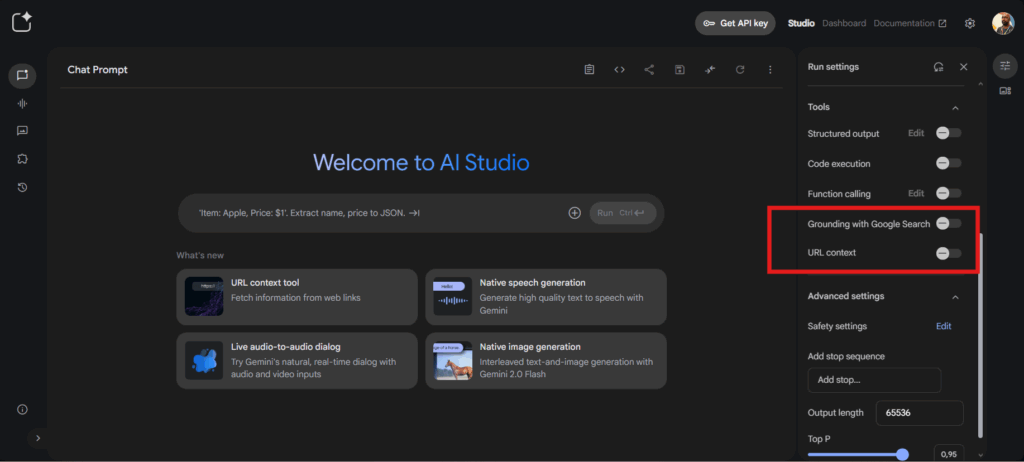Click Edit next to Function calling
The height and width of the screenshot is (462, 1024).
coord(916,193)
